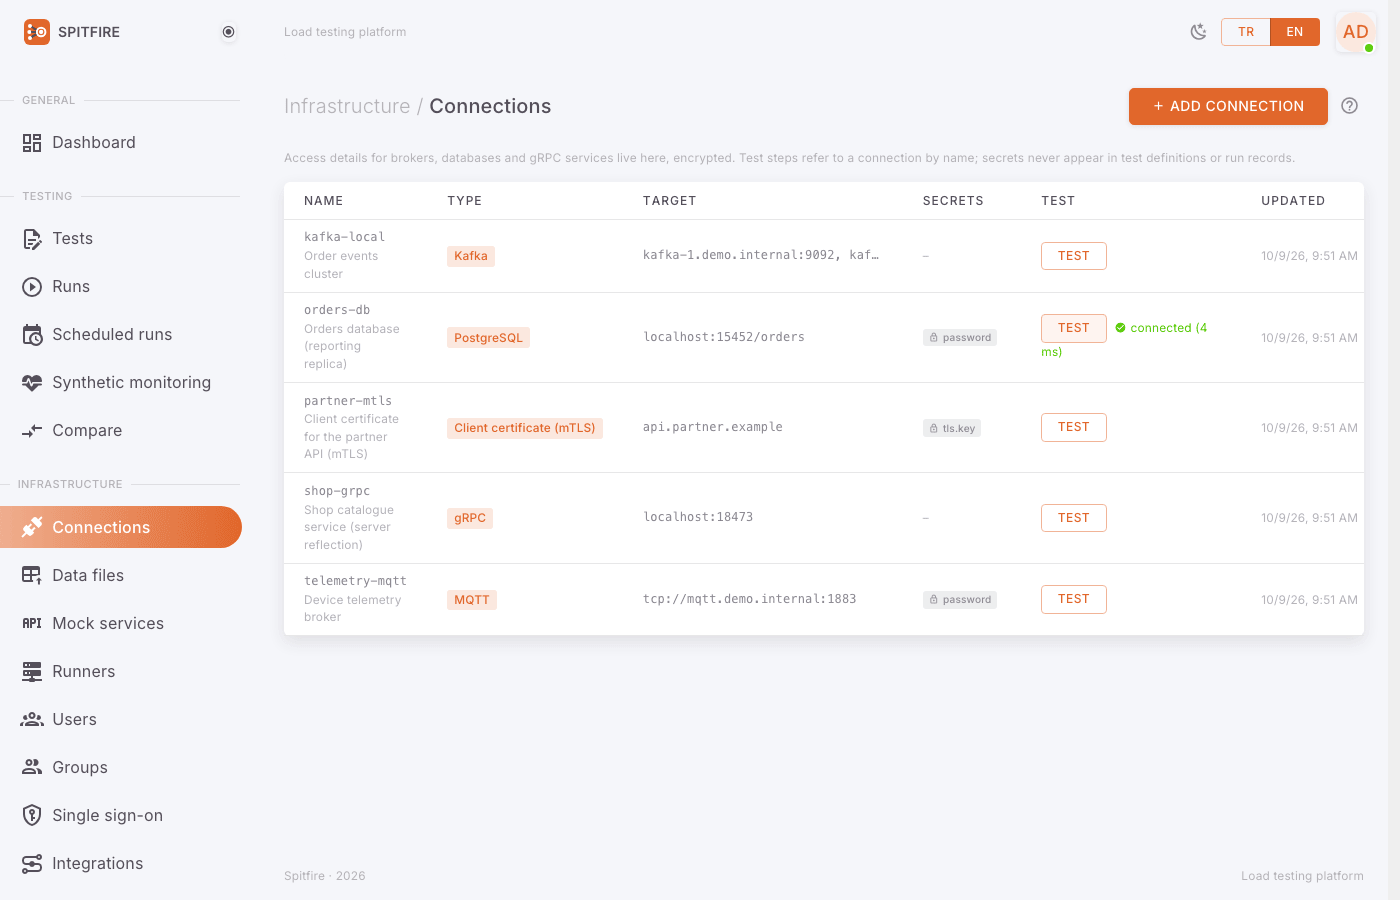Click the kafka-local connection name
The image size is (1400, 900).
(345, 237)
